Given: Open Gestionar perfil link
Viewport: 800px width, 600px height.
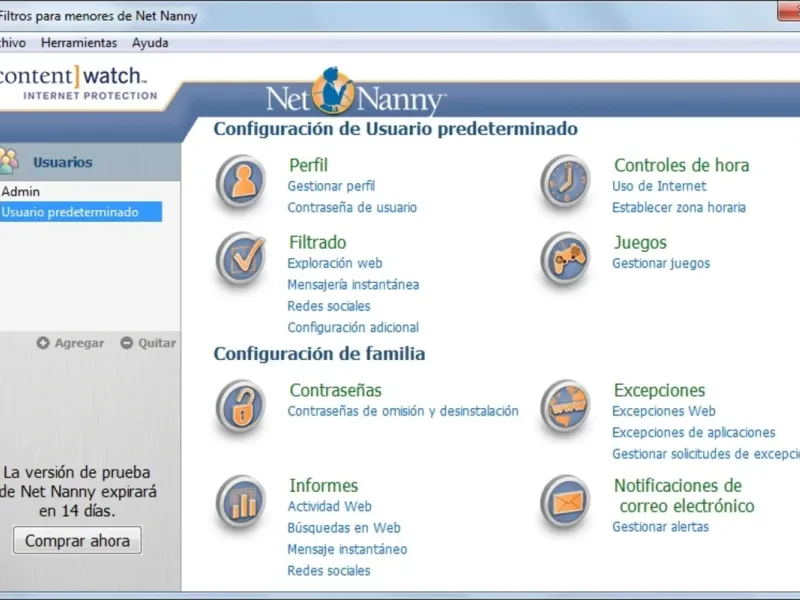Looking at the screenshot, I should point(331,186).
